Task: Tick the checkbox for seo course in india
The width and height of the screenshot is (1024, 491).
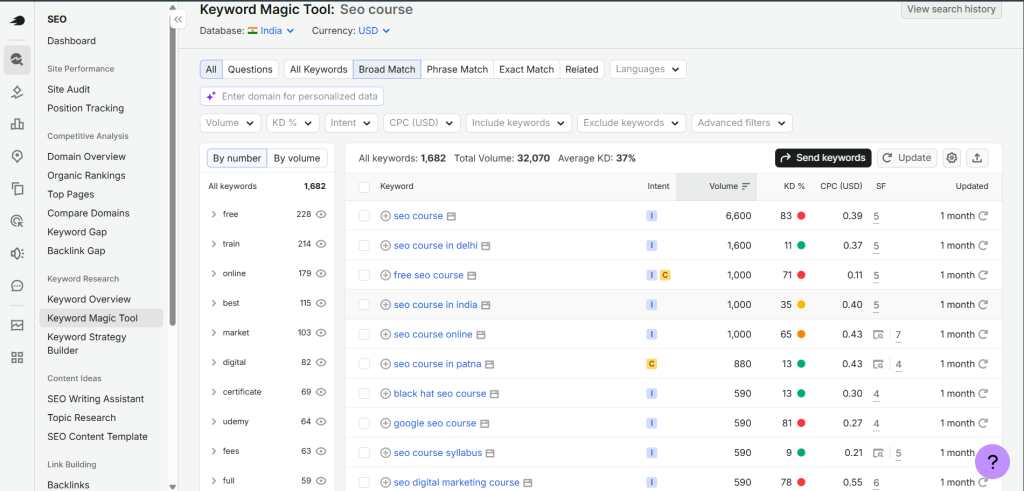Action: click(x=364, y=305)
